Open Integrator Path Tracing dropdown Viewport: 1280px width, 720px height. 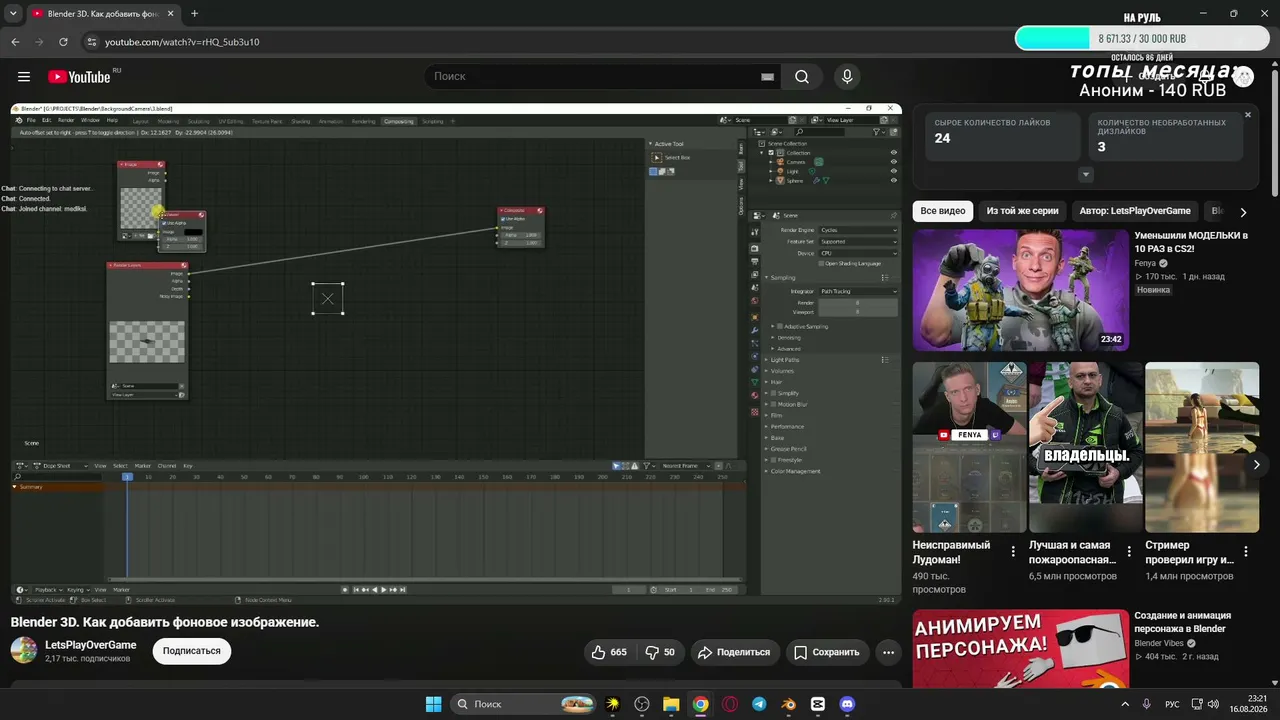(x=858, y=291)
